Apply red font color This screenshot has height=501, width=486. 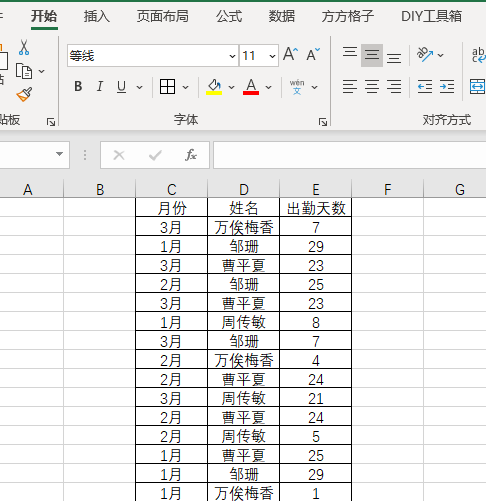point(251,87)
